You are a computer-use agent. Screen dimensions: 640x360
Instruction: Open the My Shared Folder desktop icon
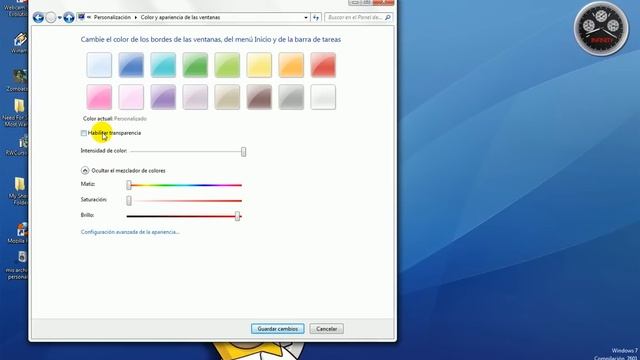(18, 191)
